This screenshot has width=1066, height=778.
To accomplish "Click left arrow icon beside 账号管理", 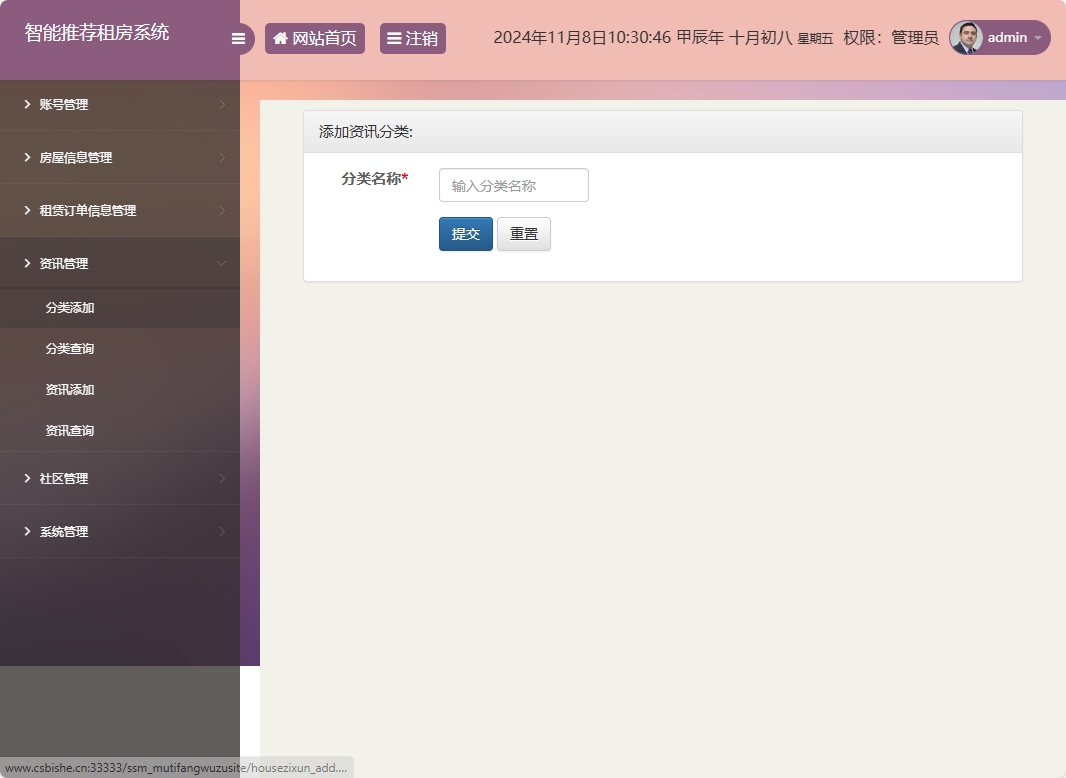I will tap(27, 104).
